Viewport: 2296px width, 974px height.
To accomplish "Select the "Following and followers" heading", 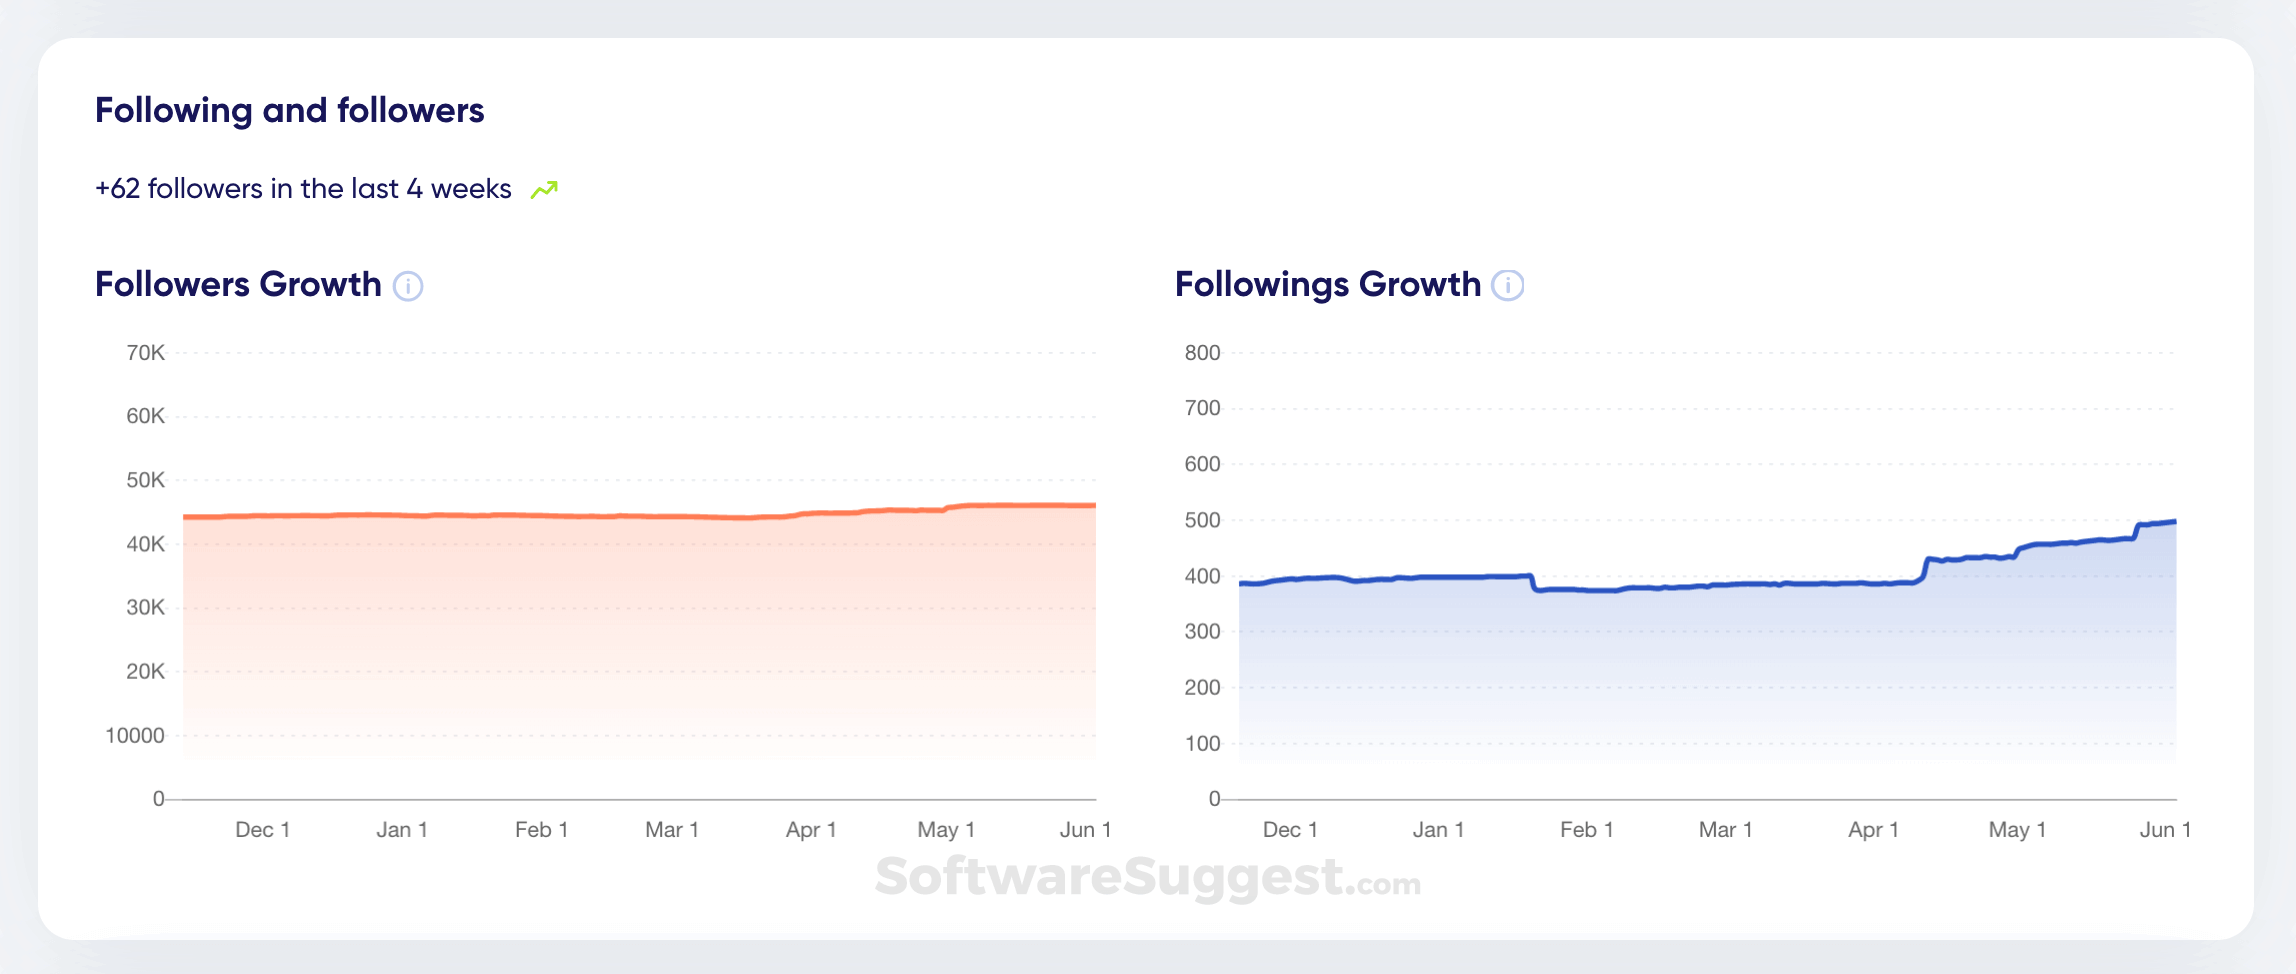I will [289, 110].
